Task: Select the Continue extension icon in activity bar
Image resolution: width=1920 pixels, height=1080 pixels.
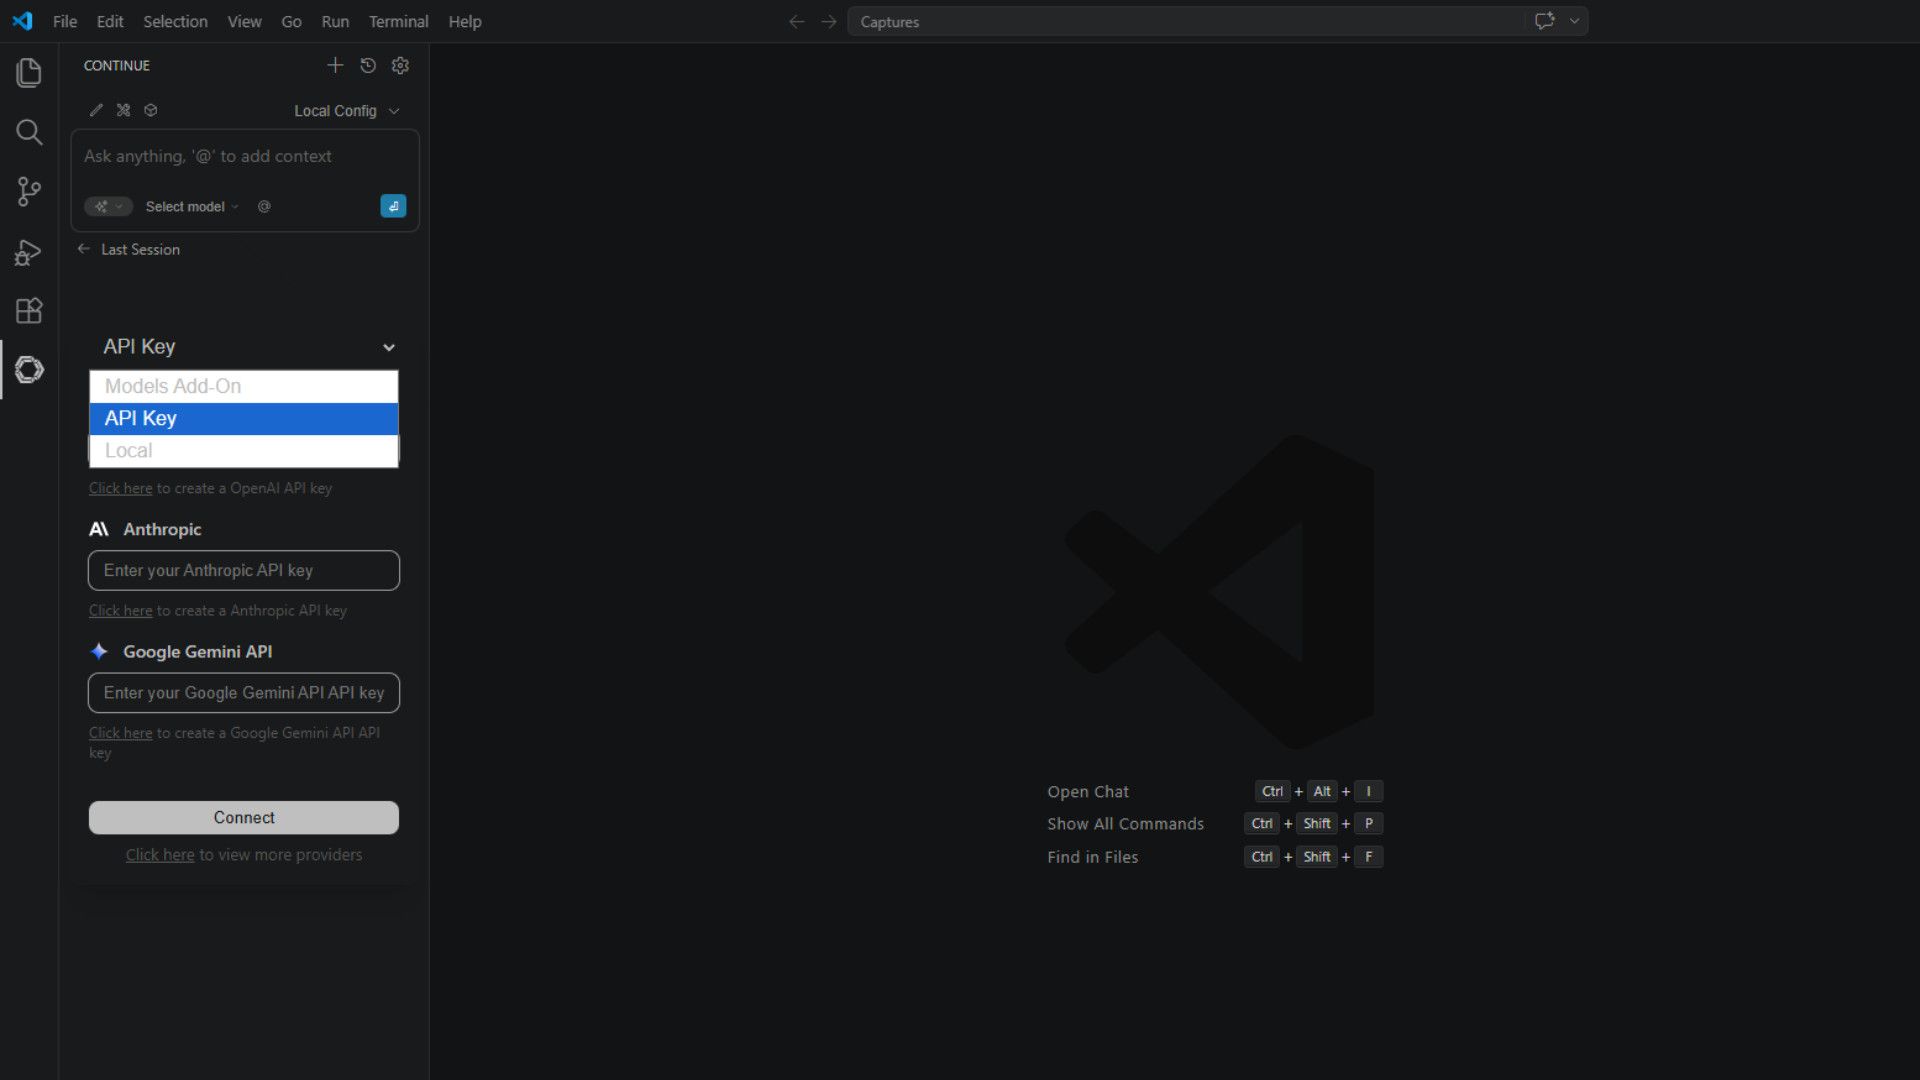Action: tap(29, 370)
